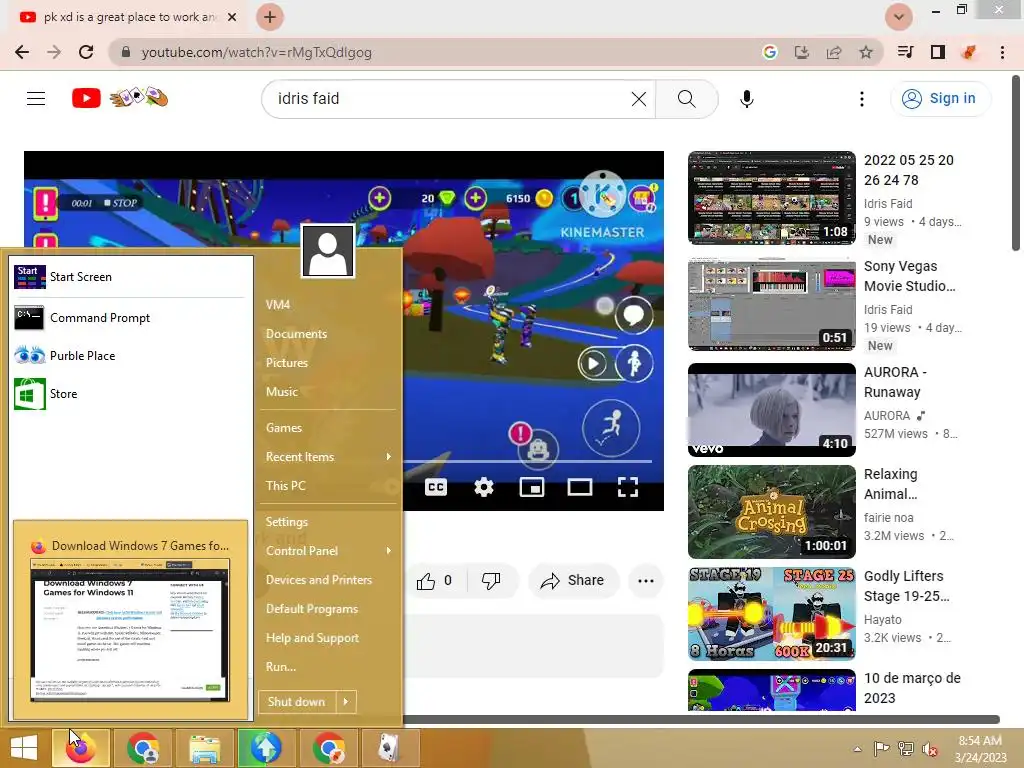Expand Control Panel submenu arrow
1024x768 pixels.
(389, 551)
